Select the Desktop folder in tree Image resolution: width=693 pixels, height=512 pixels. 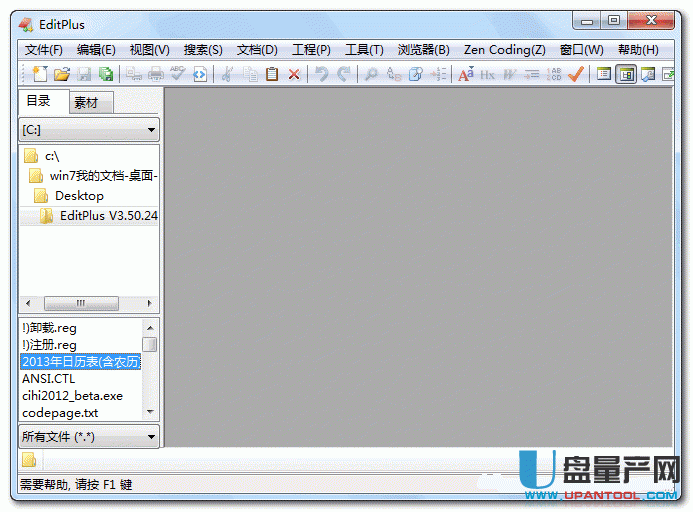point(79,196)
